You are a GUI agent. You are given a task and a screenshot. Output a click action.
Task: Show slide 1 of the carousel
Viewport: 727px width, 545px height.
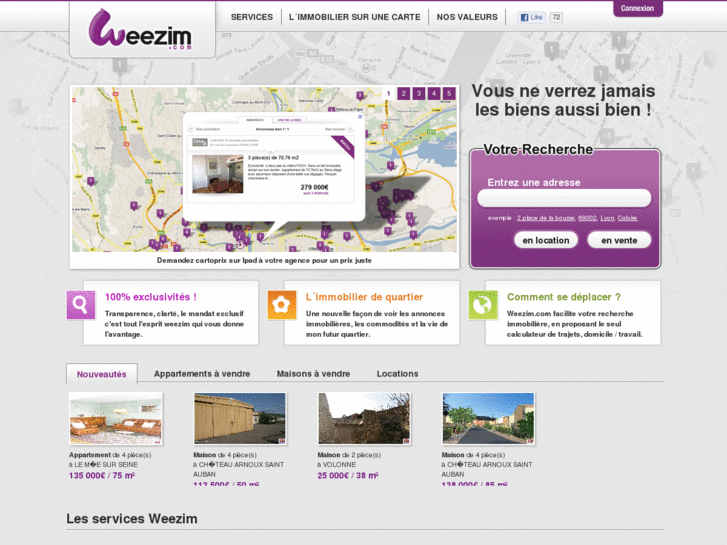click(389, 93)
